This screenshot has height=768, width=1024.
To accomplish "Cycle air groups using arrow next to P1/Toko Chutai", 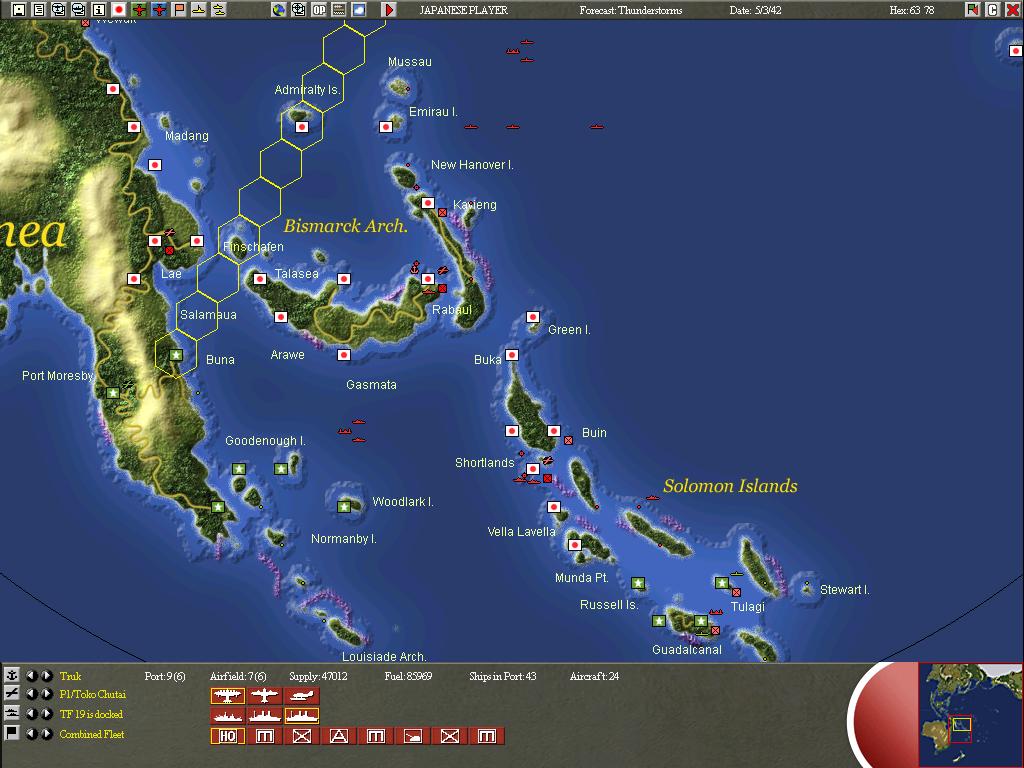I will [x=45, y=695].
